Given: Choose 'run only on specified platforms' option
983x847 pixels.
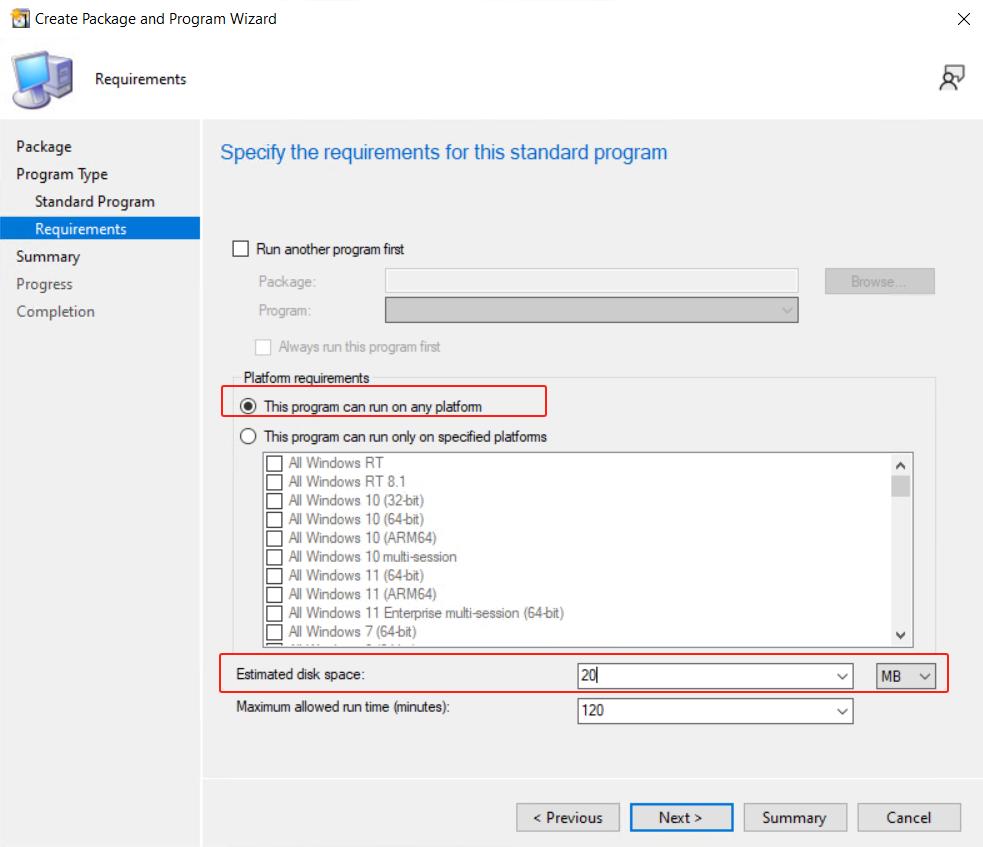Looking at the screenshot, I should coord(249,437).
